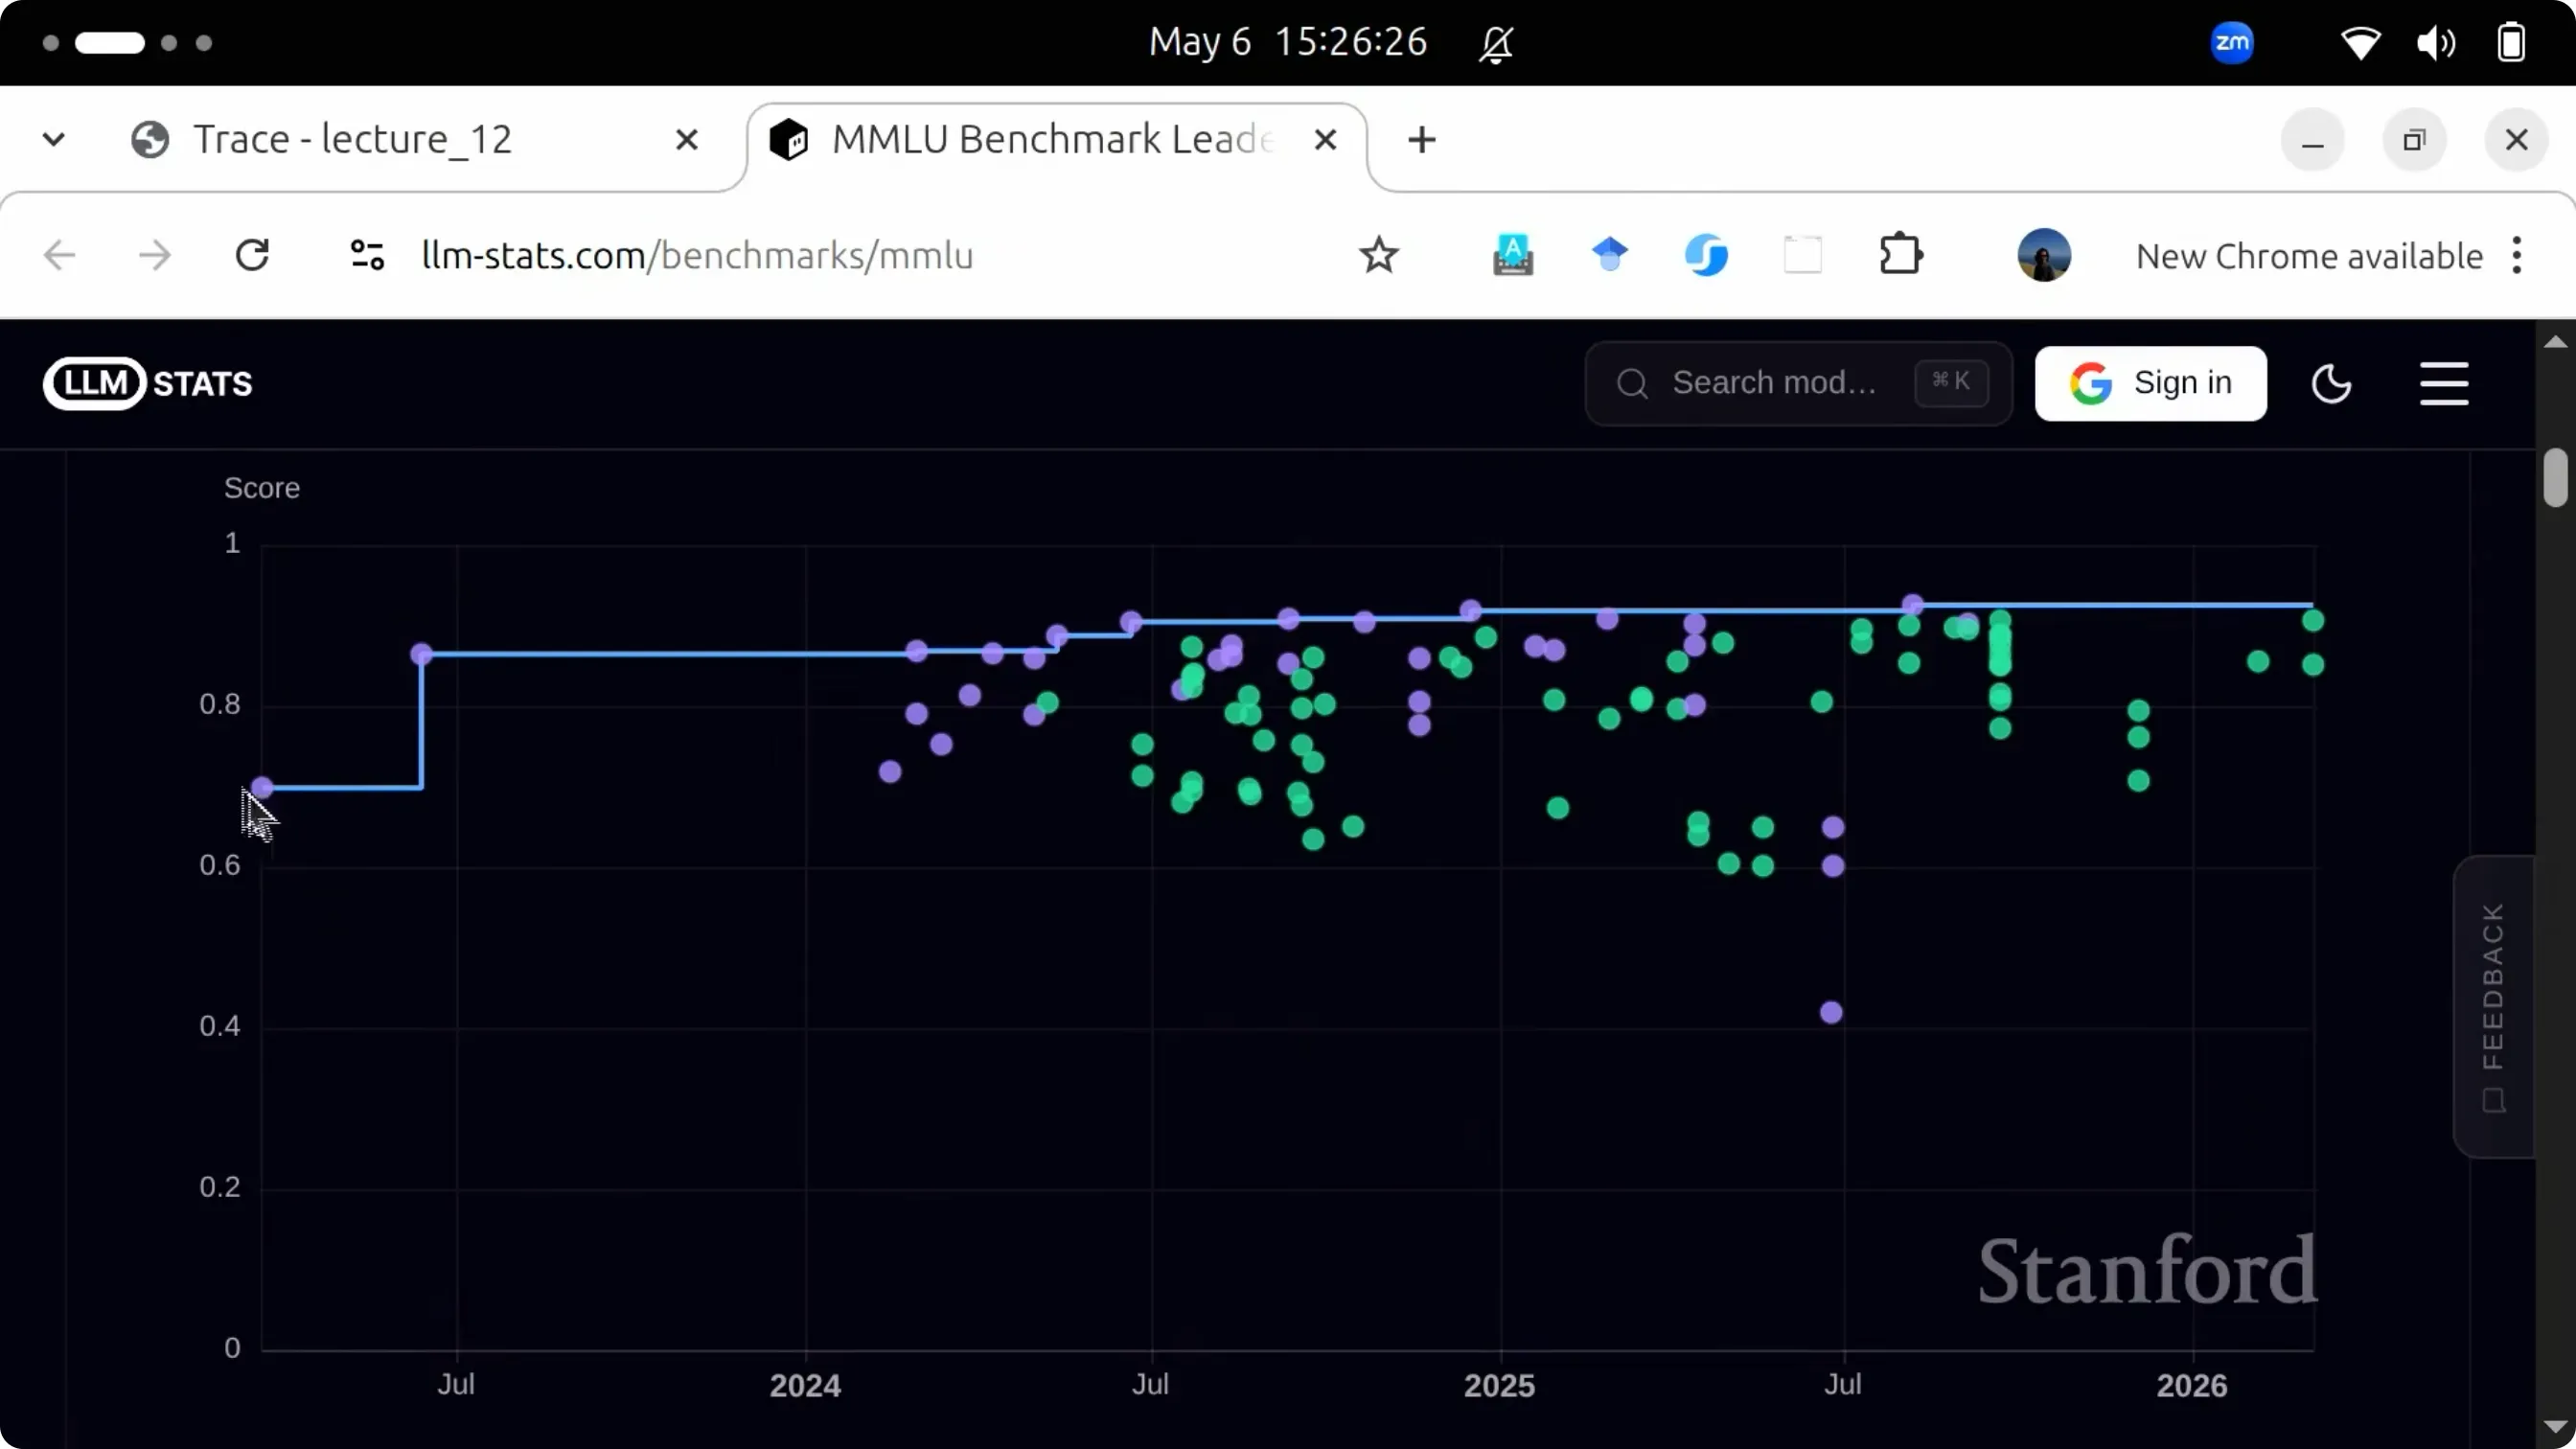Select the lowest purple data point near 0.4

tap(1831, 1012)
